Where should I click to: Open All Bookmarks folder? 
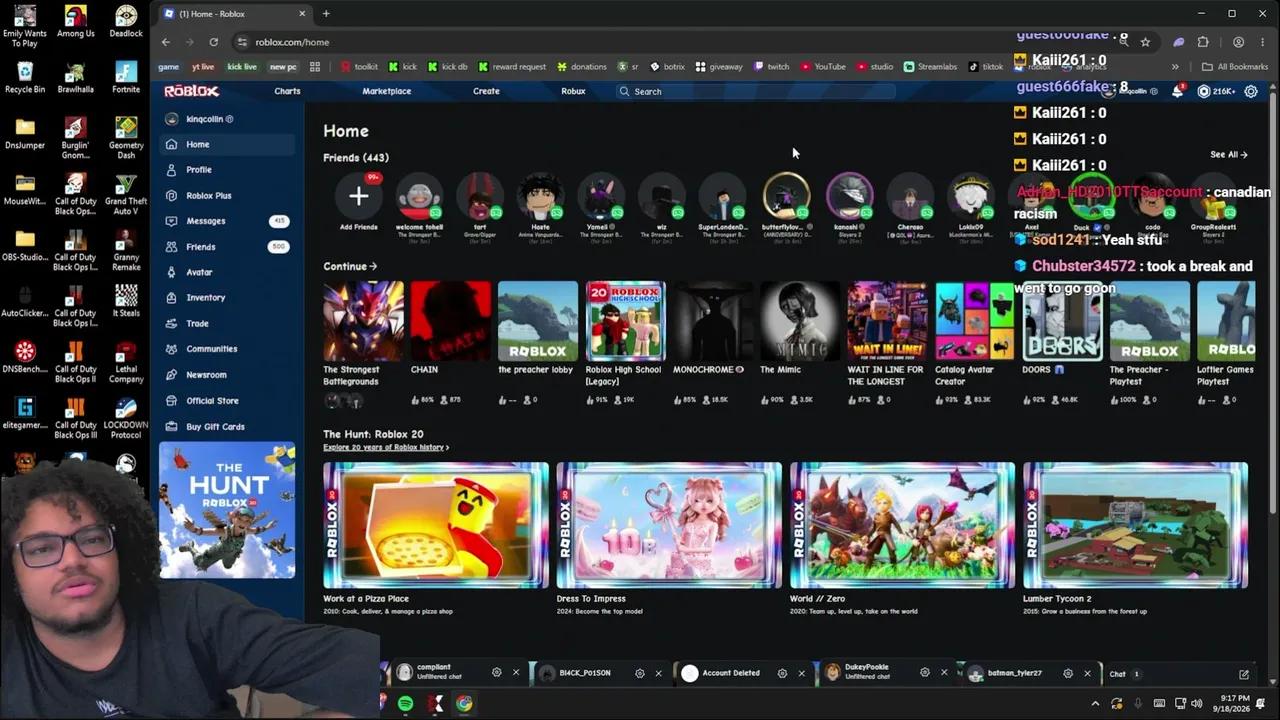[1235, 67]
